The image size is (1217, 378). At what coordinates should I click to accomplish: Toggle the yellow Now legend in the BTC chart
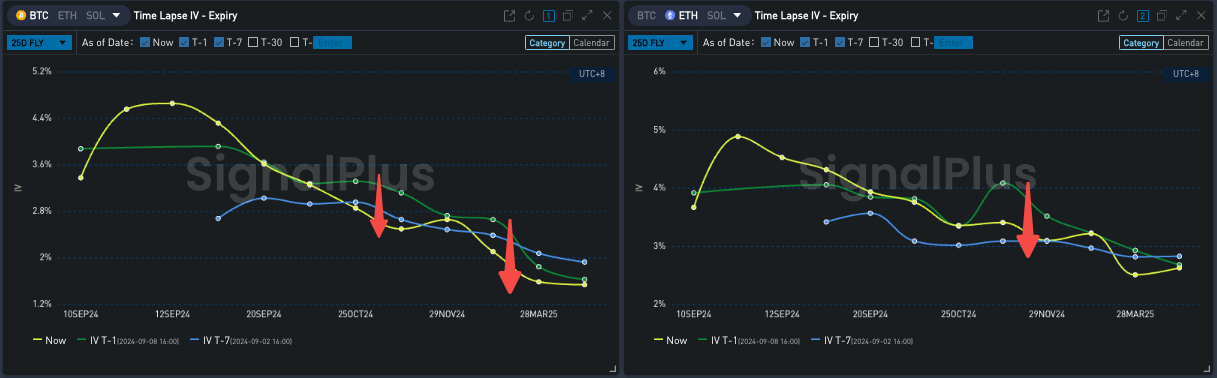click(51, 340)
